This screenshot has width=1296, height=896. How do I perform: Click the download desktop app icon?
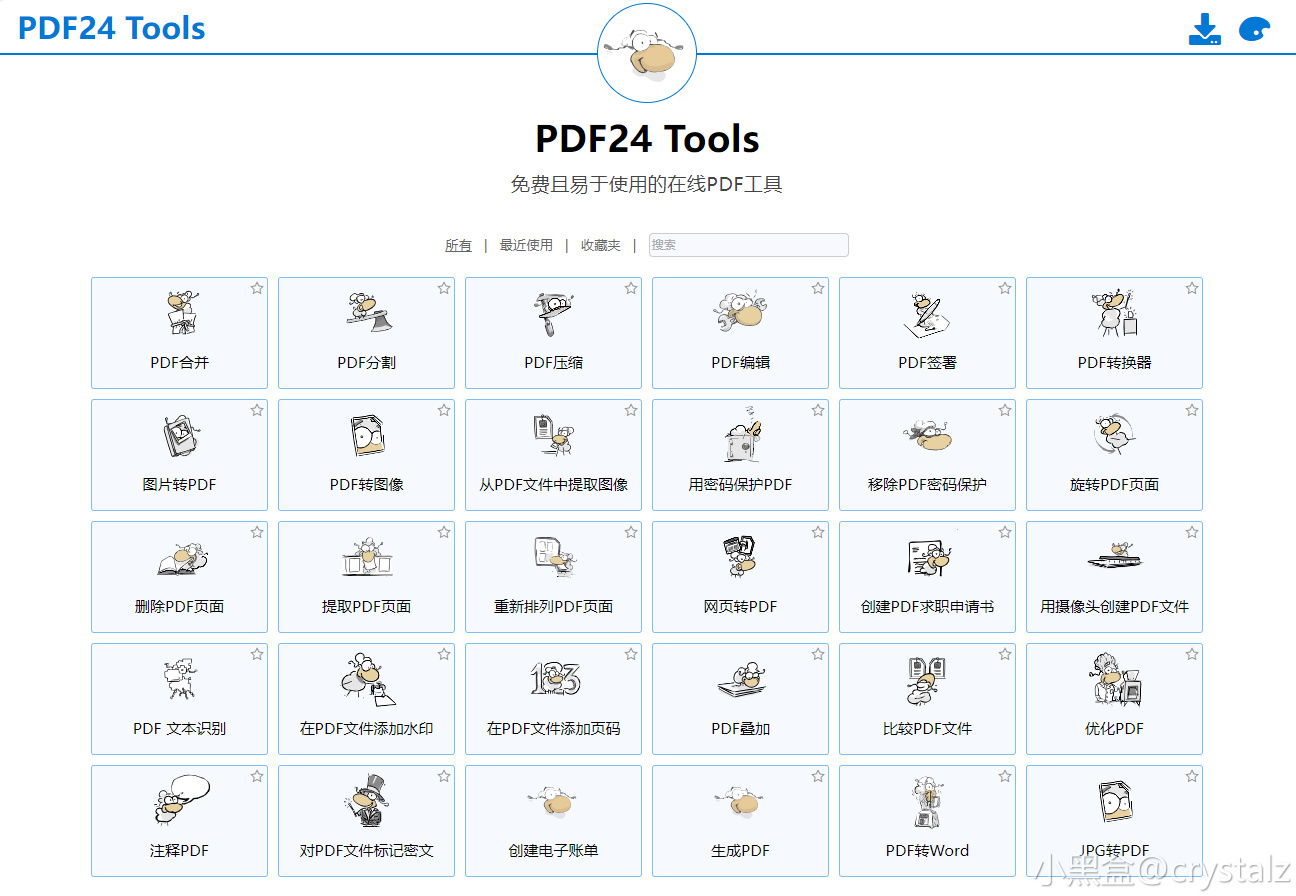pyautogui.click(x=1205, y=30)
